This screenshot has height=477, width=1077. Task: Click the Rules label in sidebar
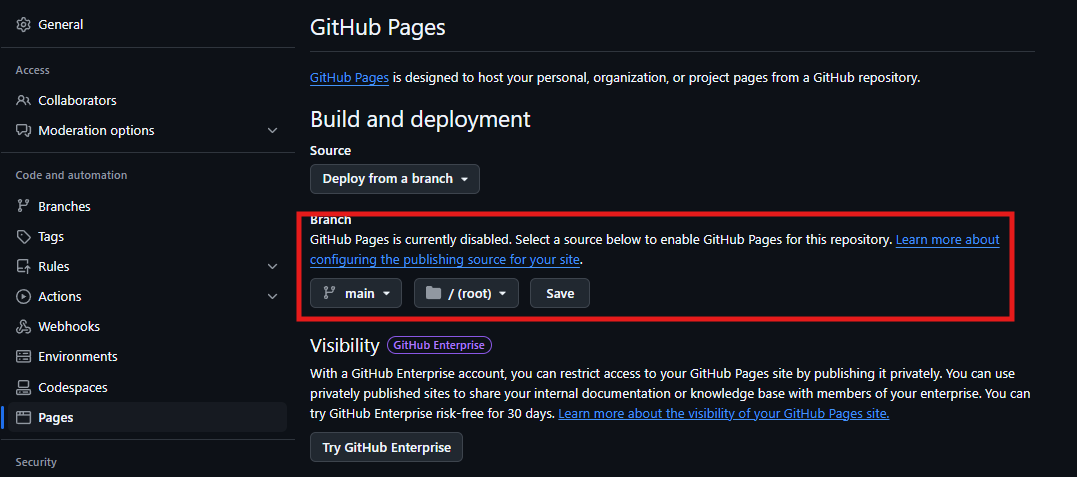point(54,267)
